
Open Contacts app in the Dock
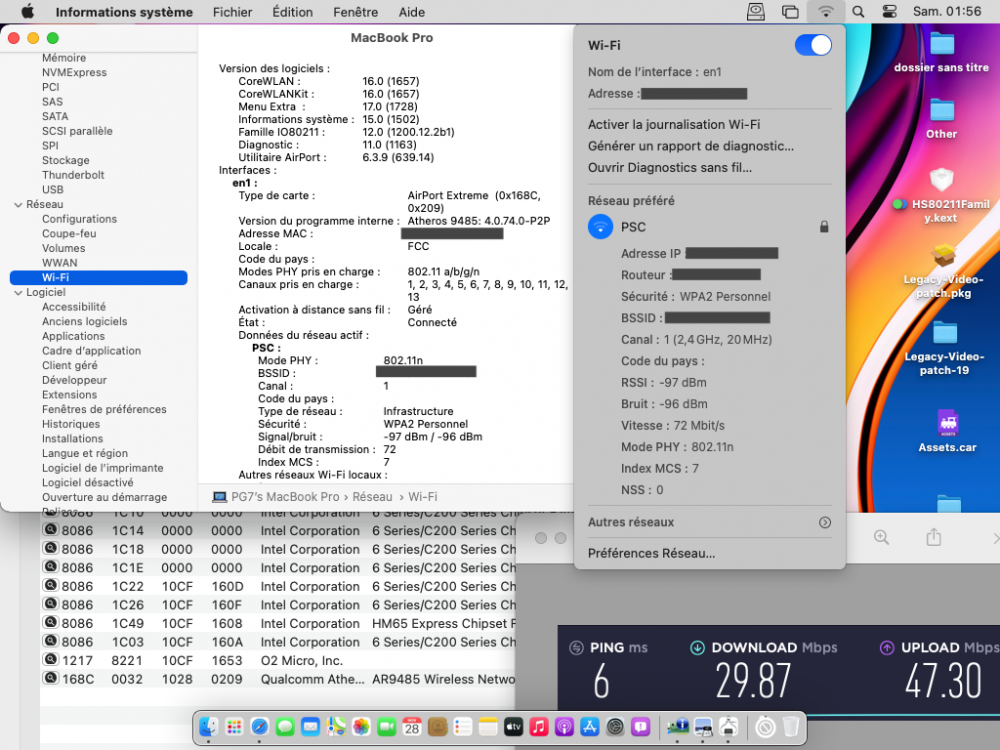438,726
